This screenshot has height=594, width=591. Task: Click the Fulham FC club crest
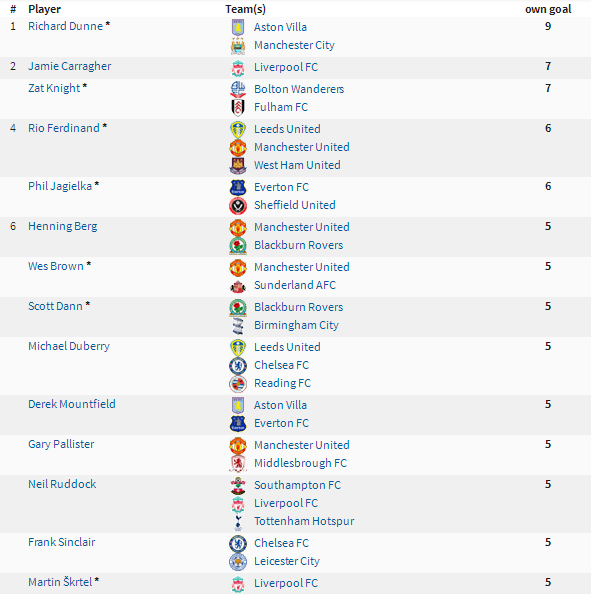point(238,107)
